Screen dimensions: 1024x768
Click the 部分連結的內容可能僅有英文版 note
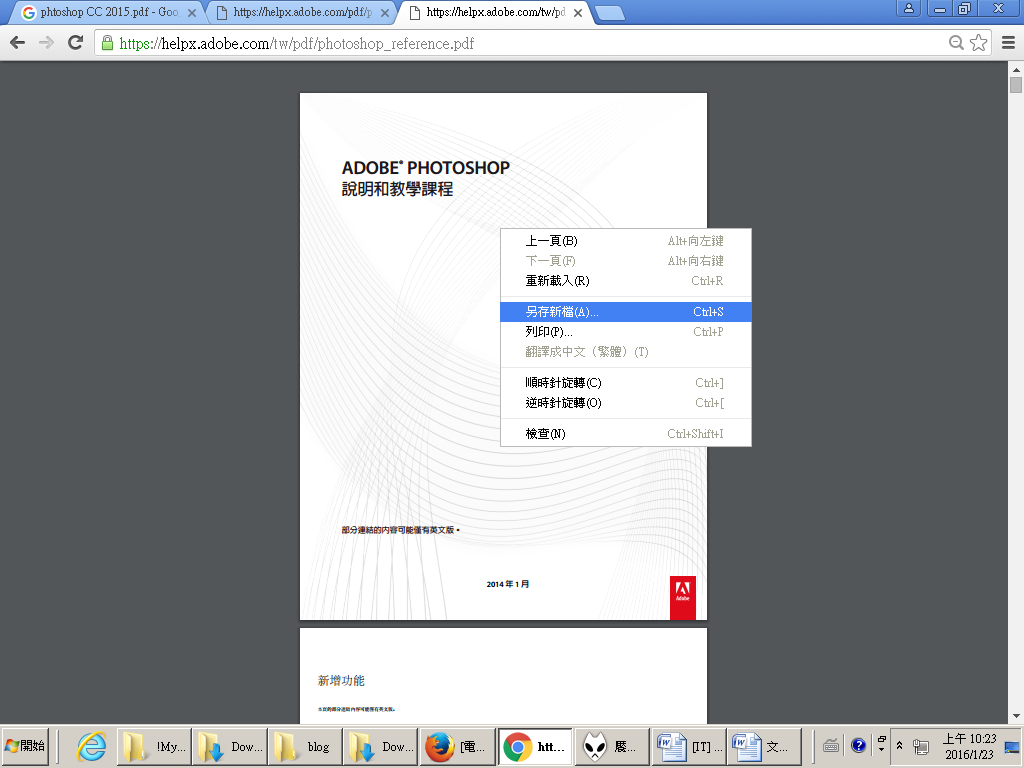tap(400, 530)
